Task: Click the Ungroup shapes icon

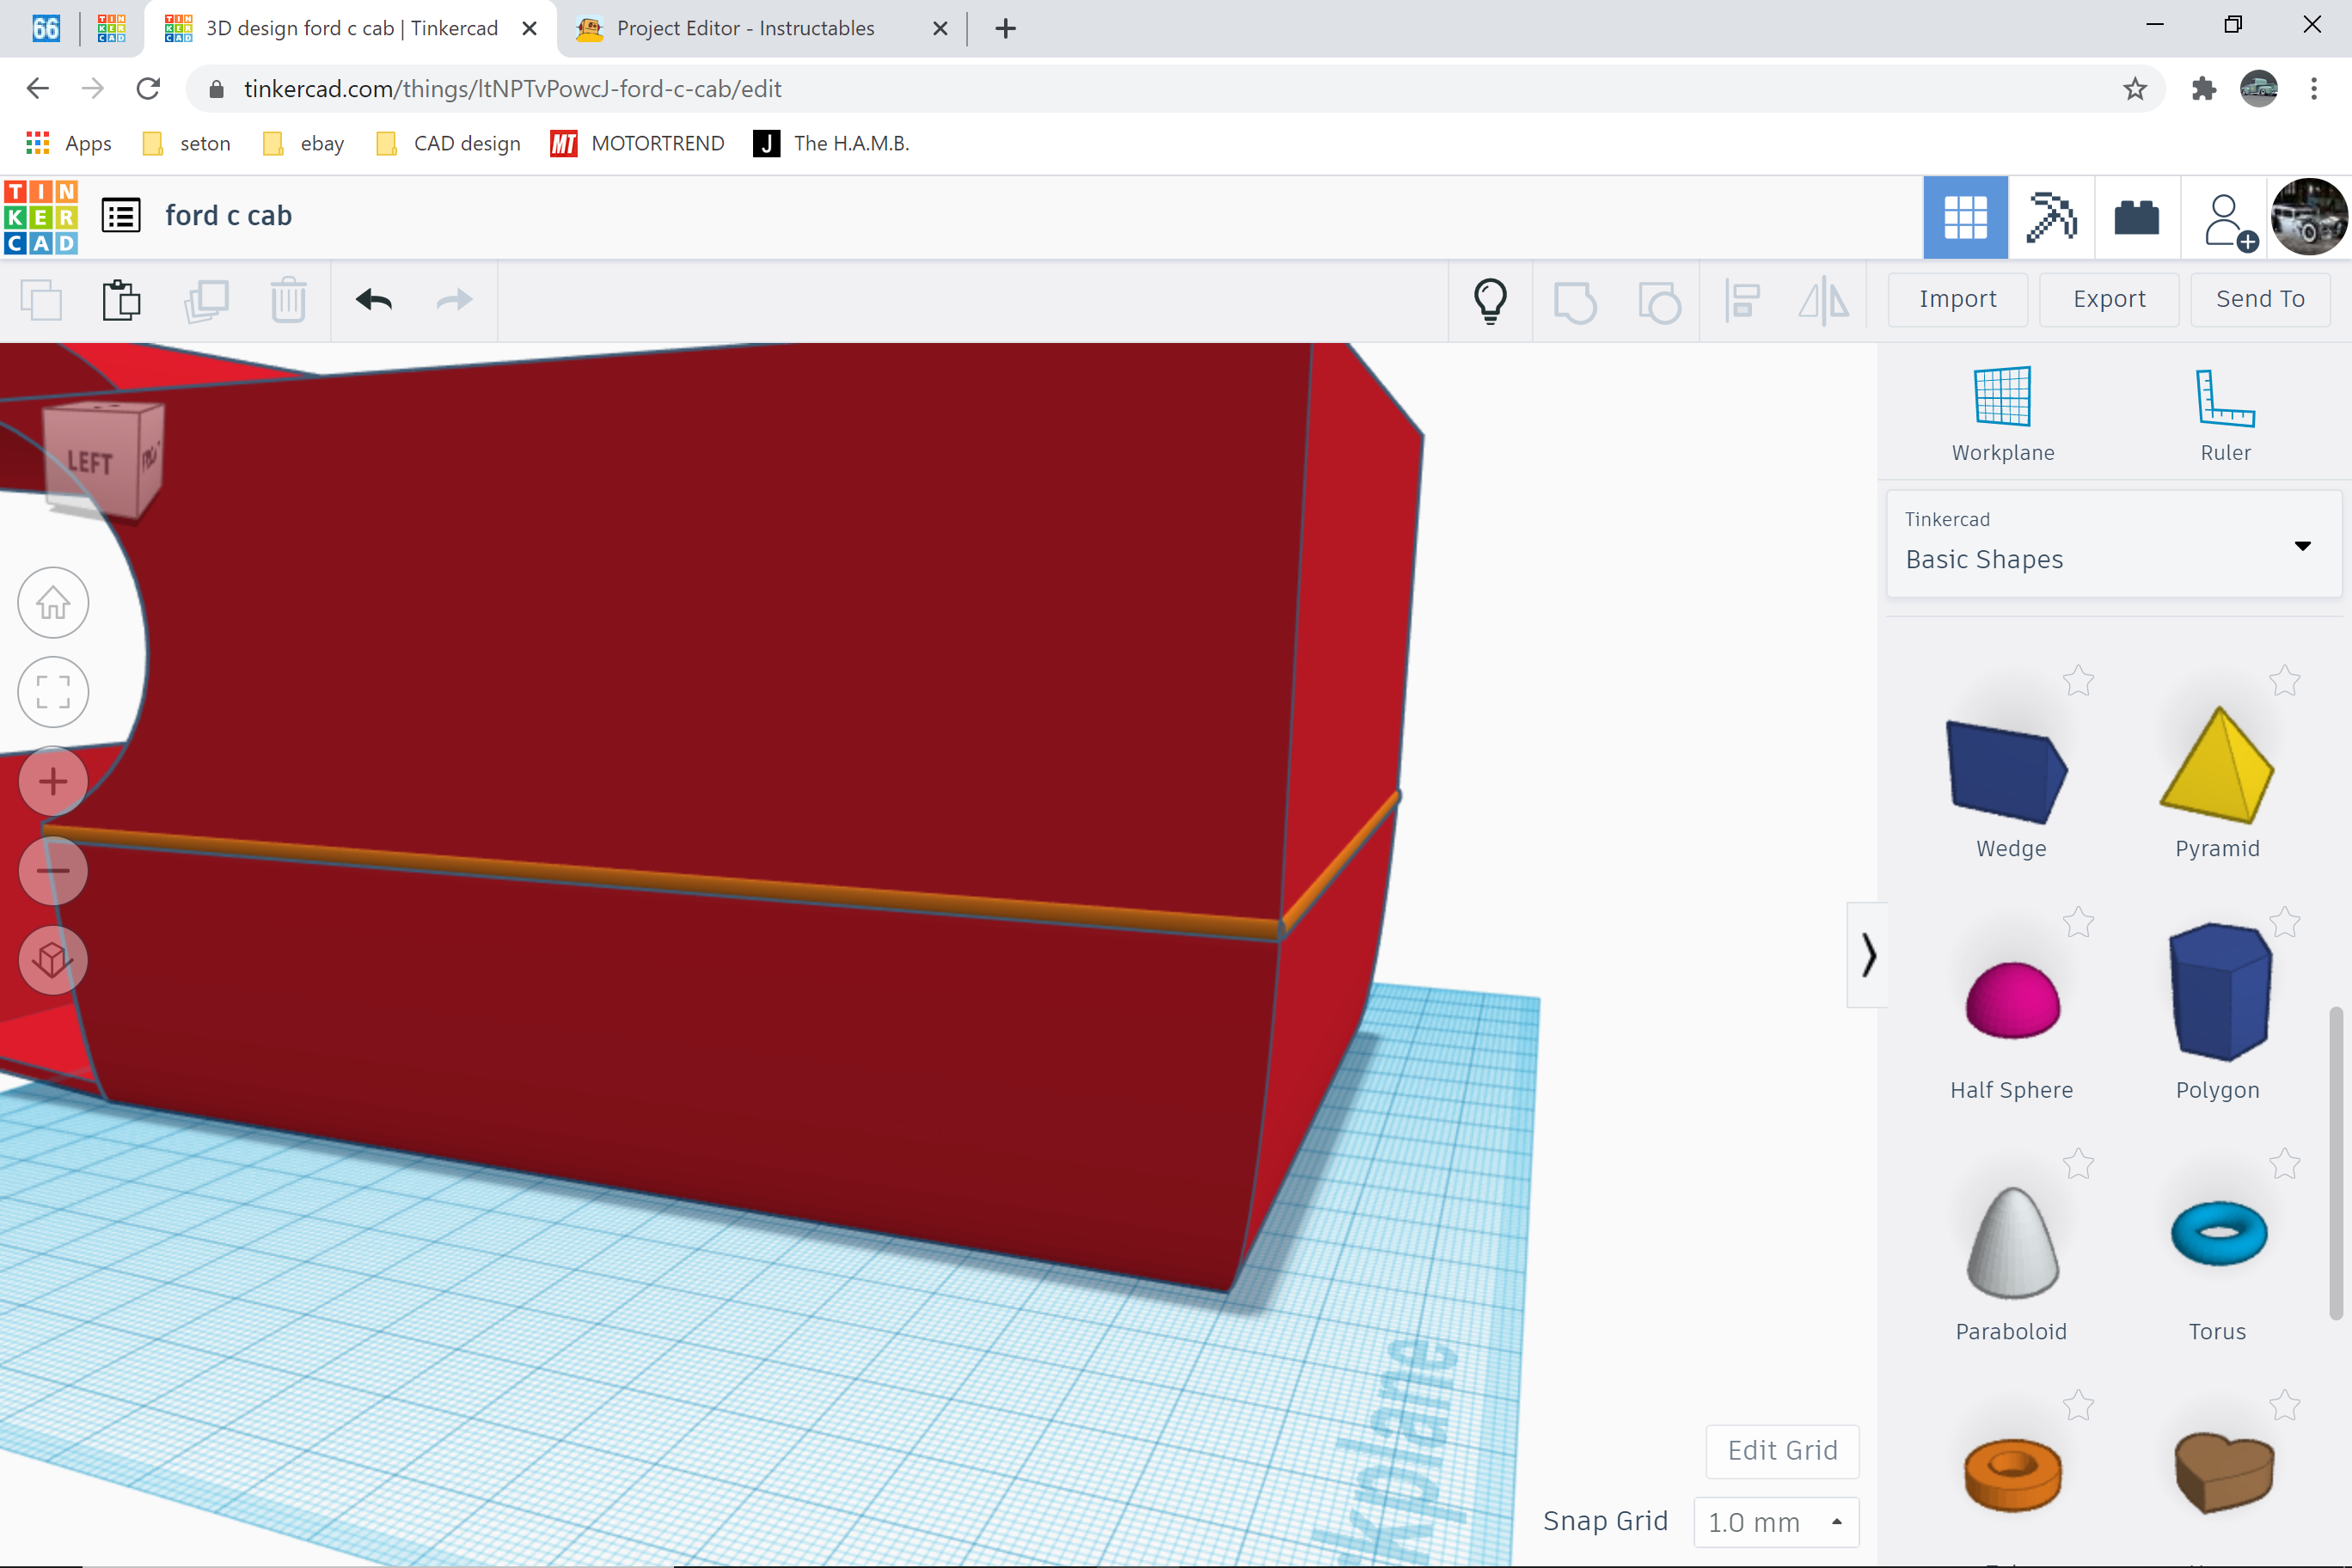Action: coord(1659,301)
